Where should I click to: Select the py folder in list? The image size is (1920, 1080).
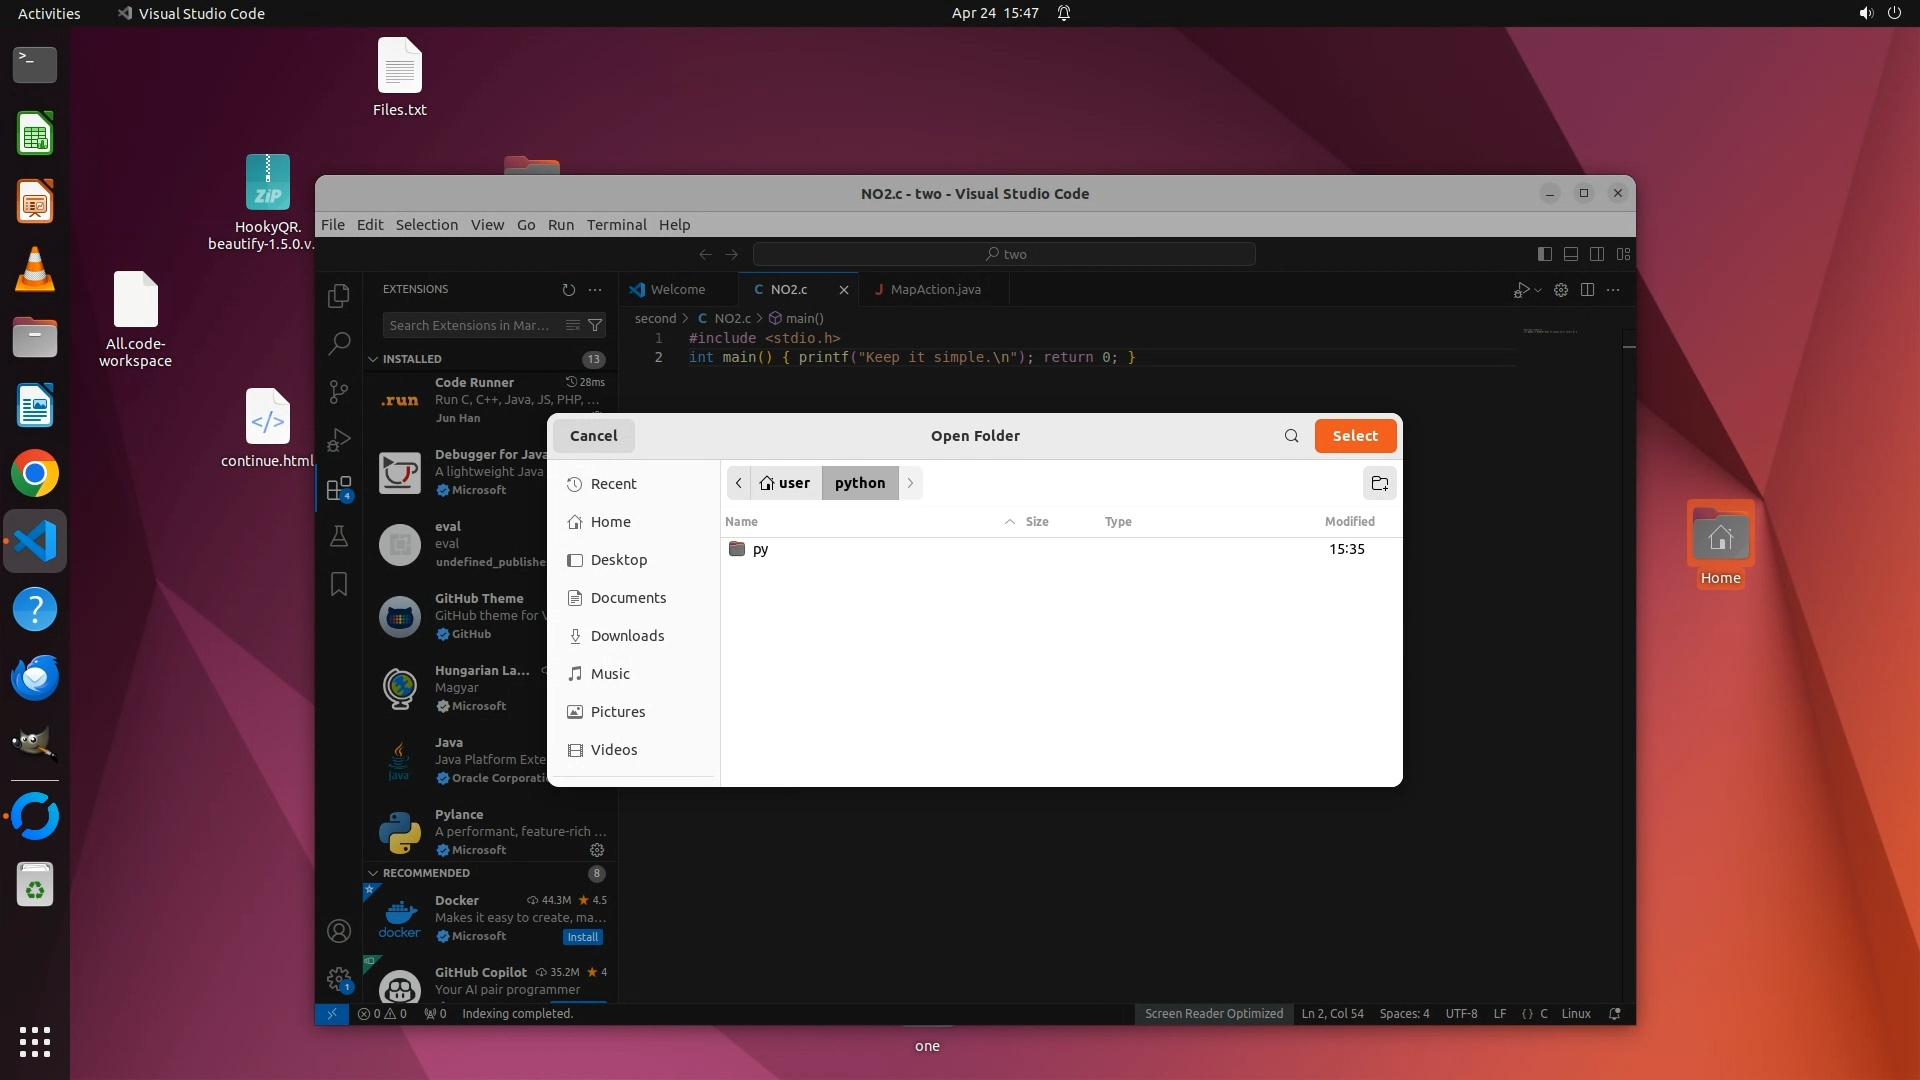760,549
